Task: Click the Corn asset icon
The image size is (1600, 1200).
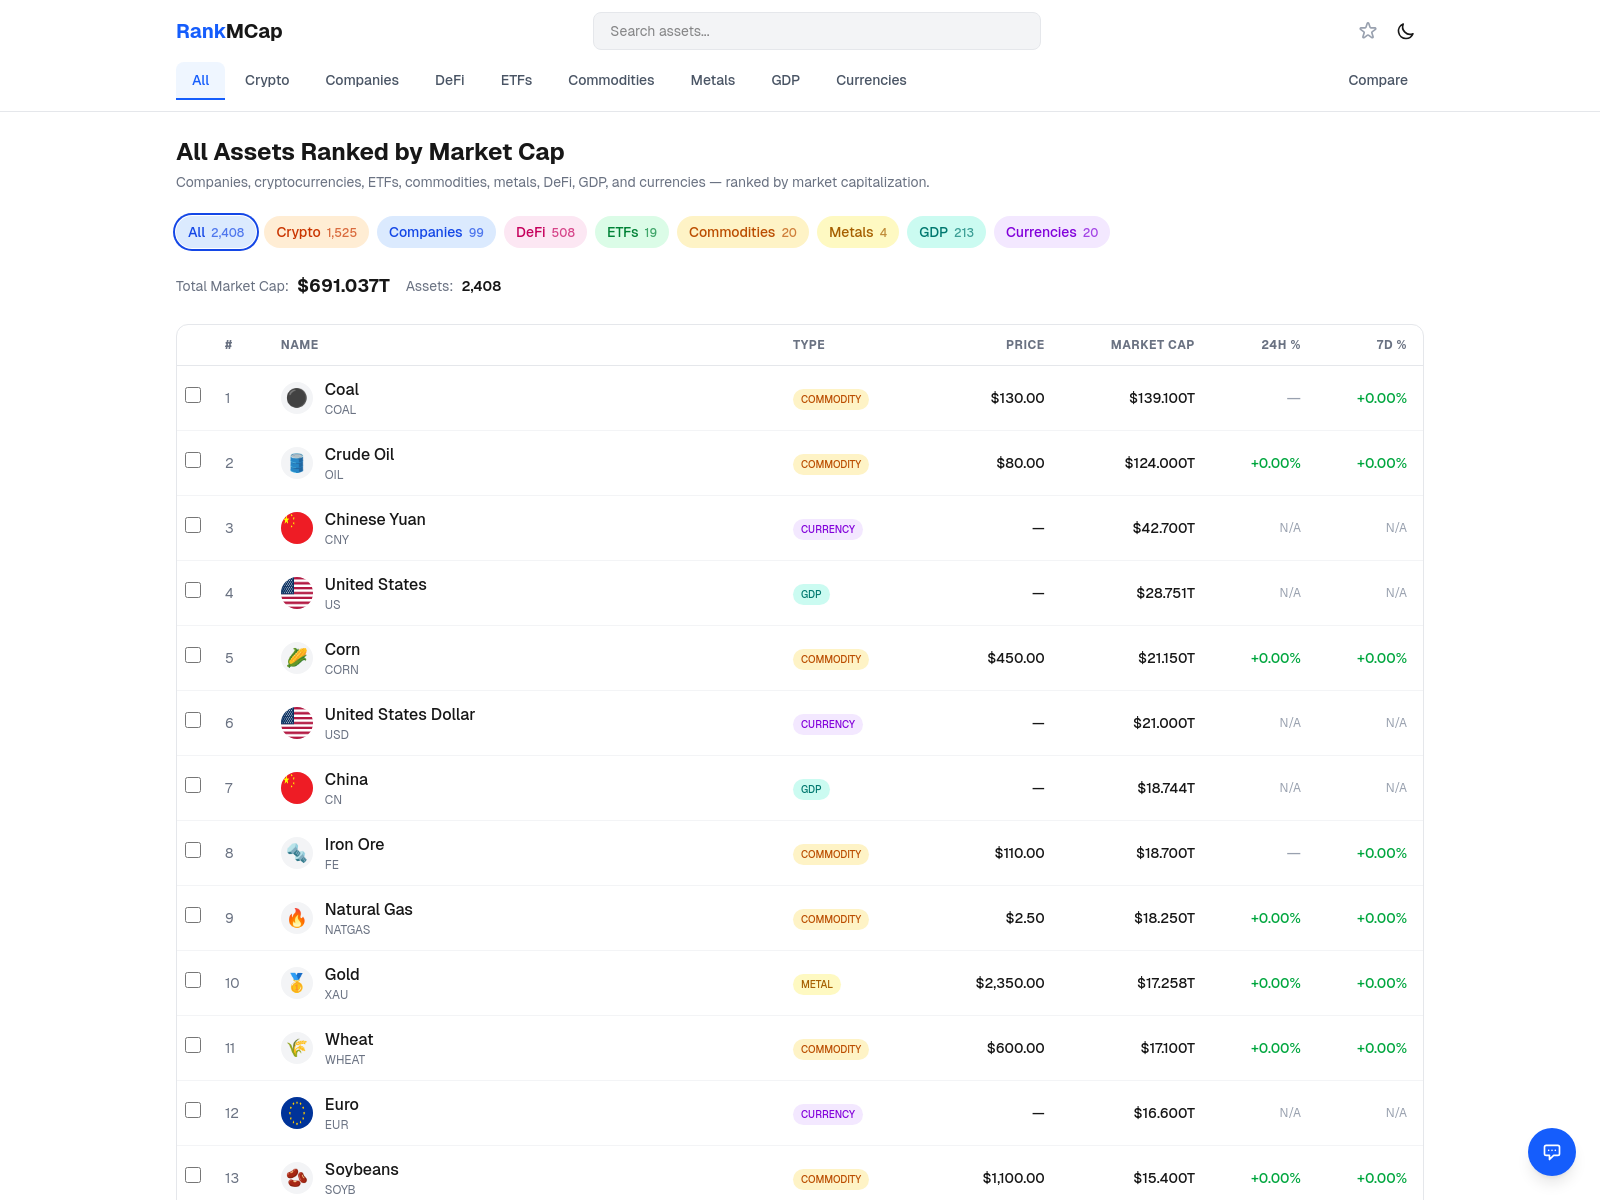Action: click(x=297, y=658)
